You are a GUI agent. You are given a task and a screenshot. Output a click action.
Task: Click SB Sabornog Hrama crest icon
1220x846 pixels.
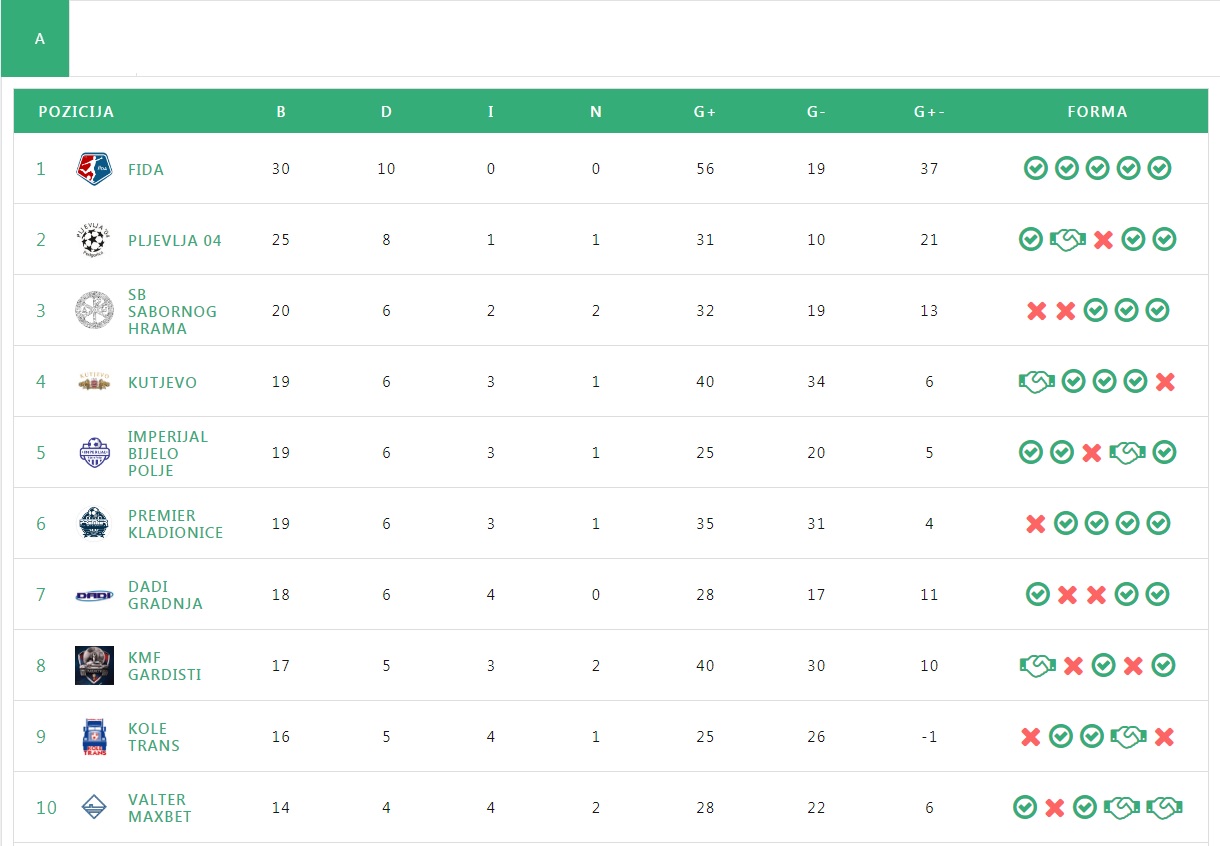coord(94,311)
